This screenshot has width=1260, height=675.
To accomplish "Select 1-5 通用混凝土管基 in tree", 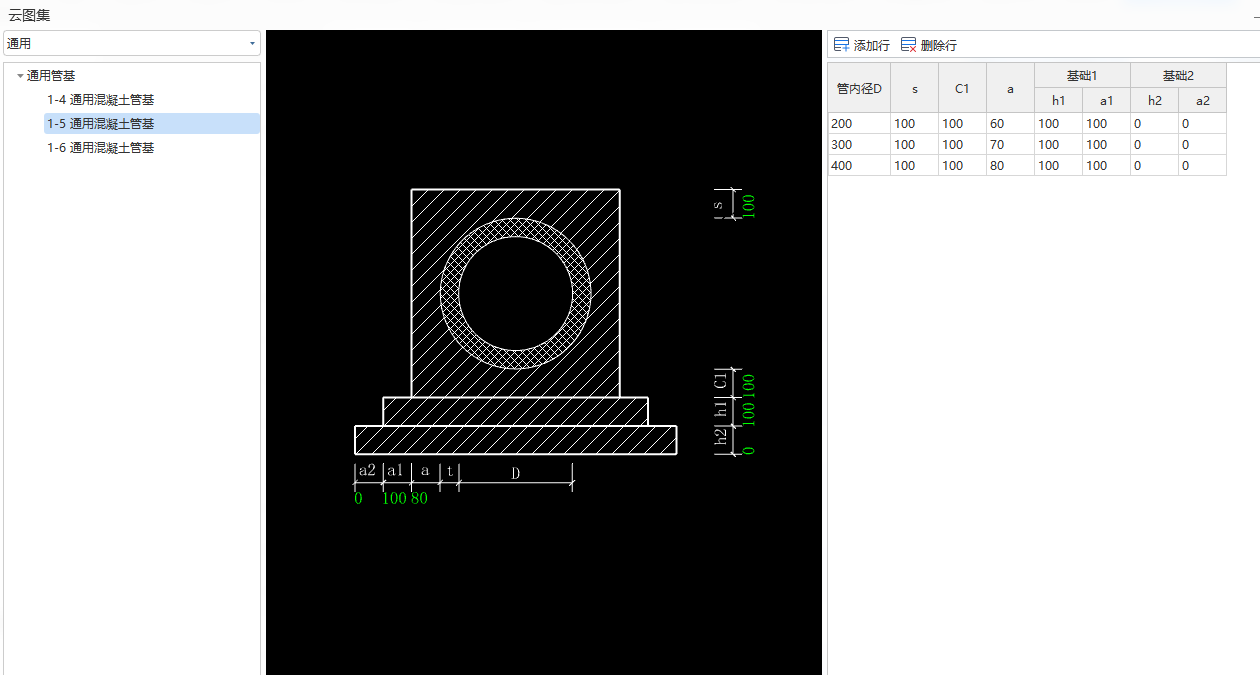I will pyautogui.click(x=152, y=123).
